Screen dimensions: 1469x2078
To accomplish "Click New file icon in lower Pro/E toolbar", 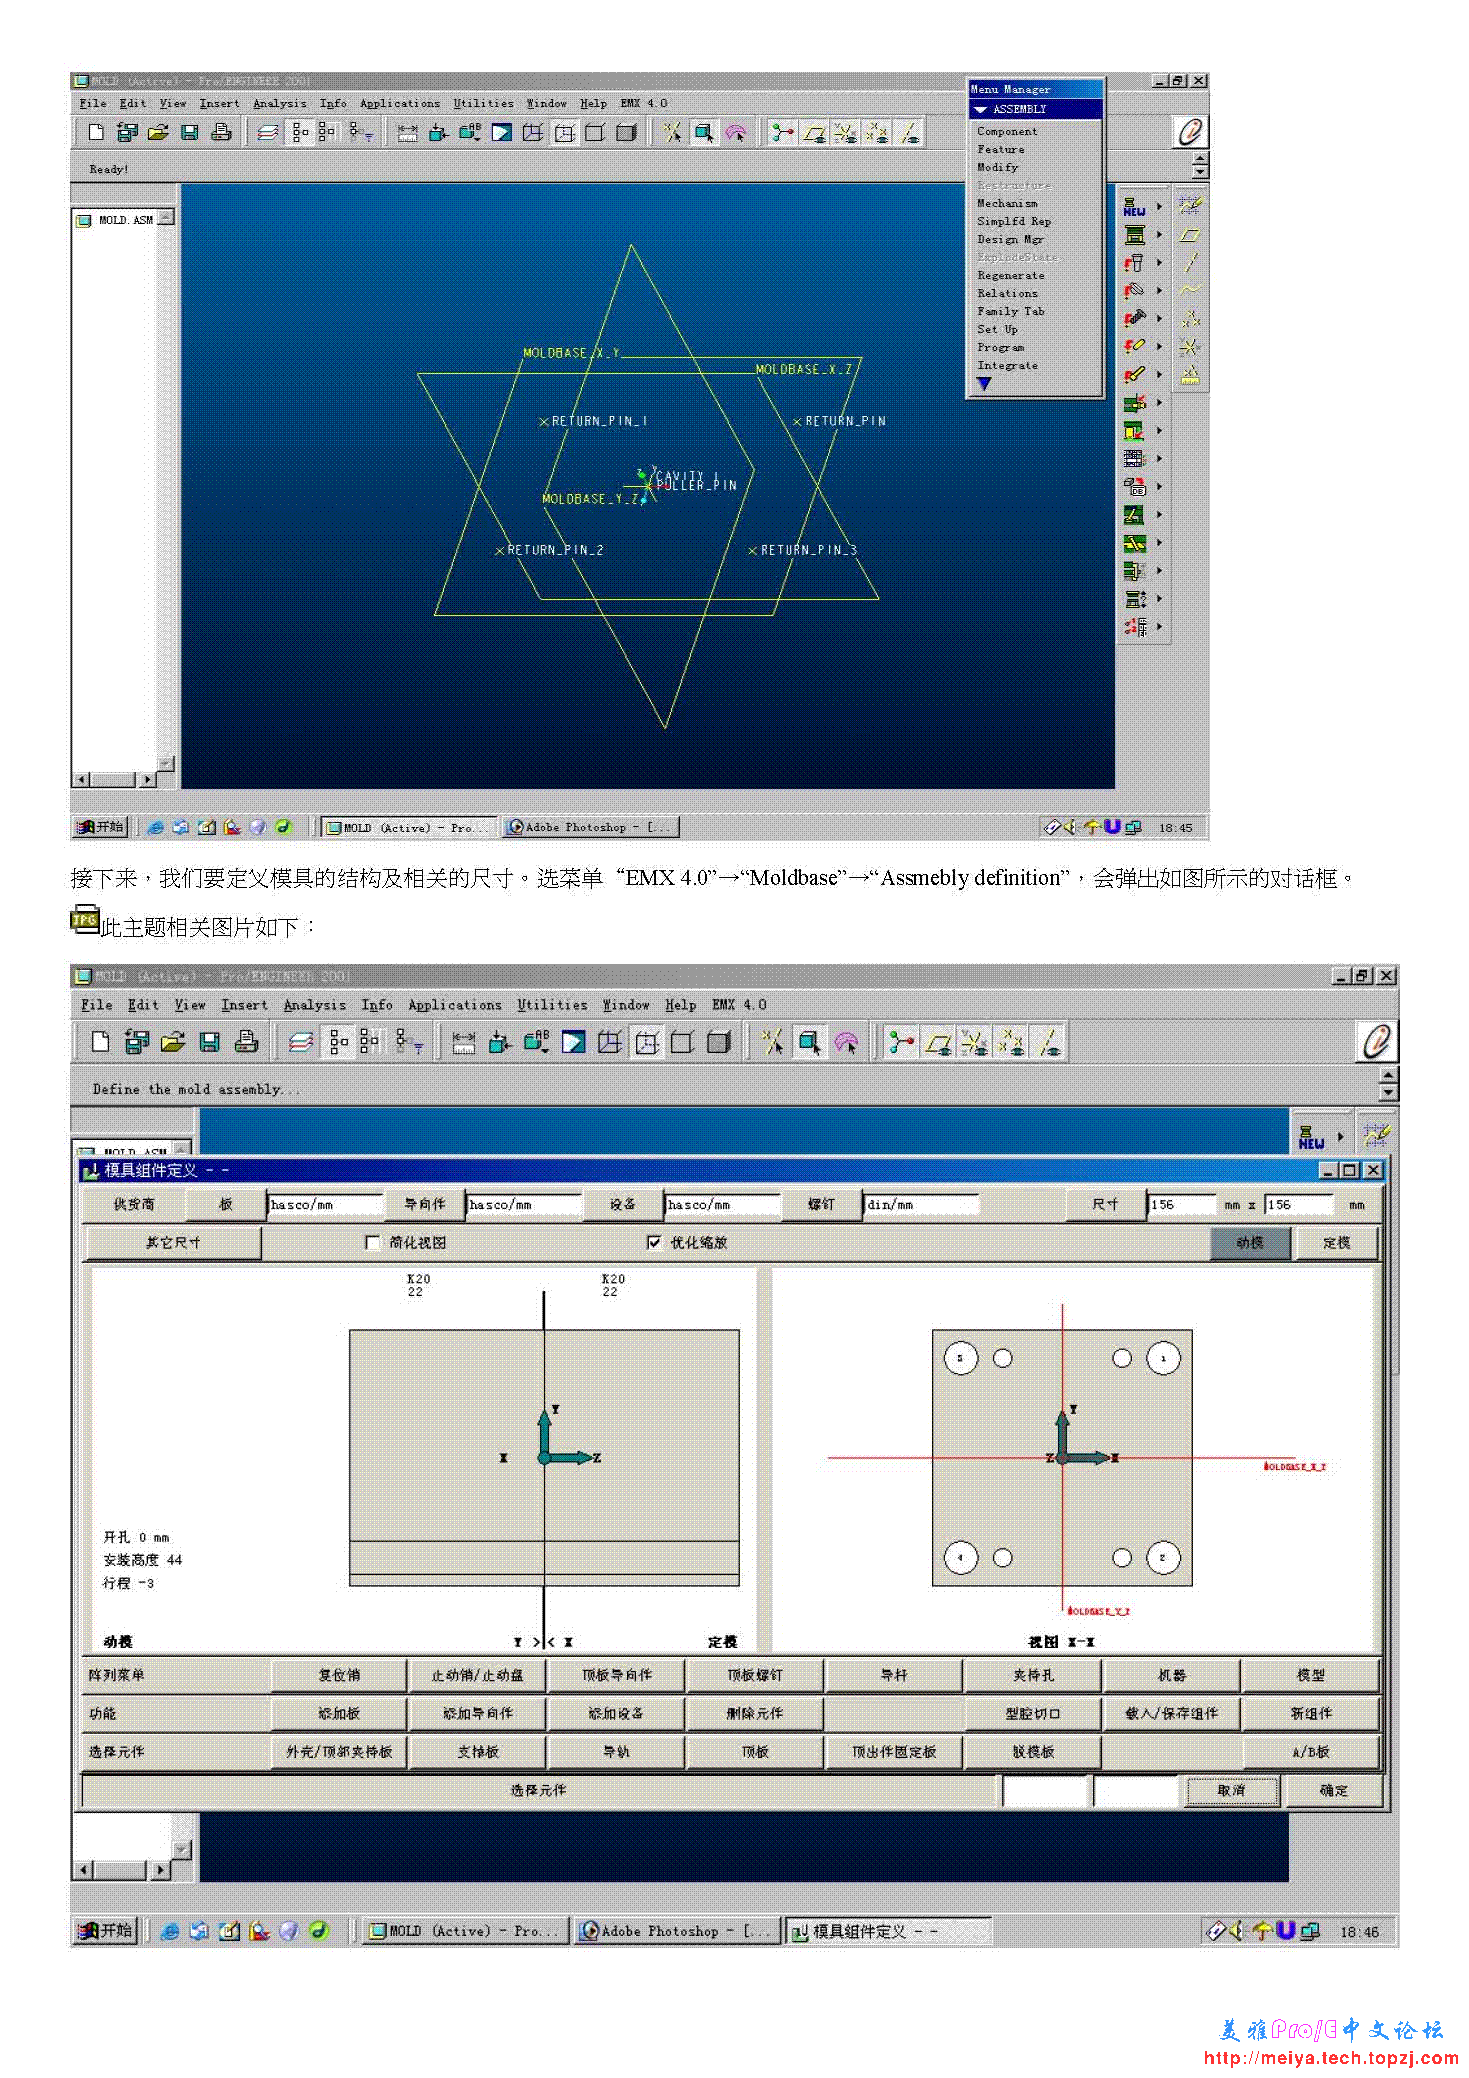I will coord(100,1042).
